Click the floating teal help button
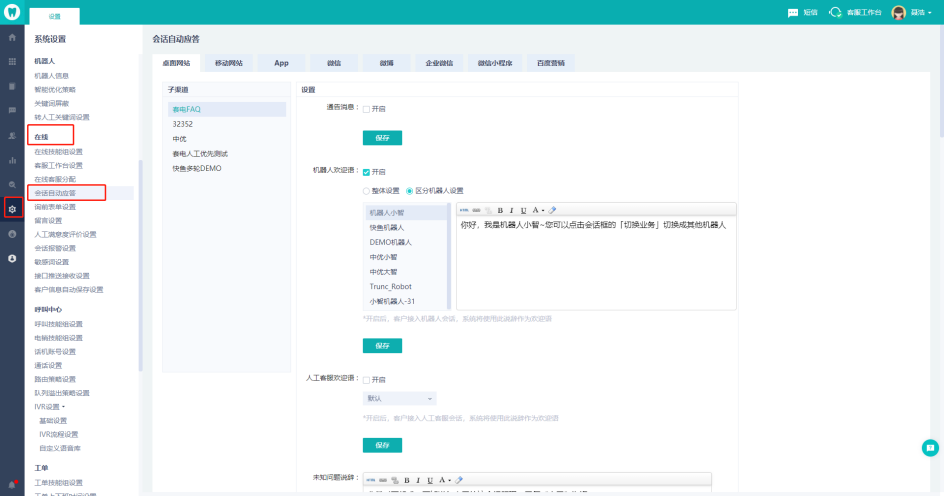This screenshot has height=496, width=944. (x=930, y=448)
